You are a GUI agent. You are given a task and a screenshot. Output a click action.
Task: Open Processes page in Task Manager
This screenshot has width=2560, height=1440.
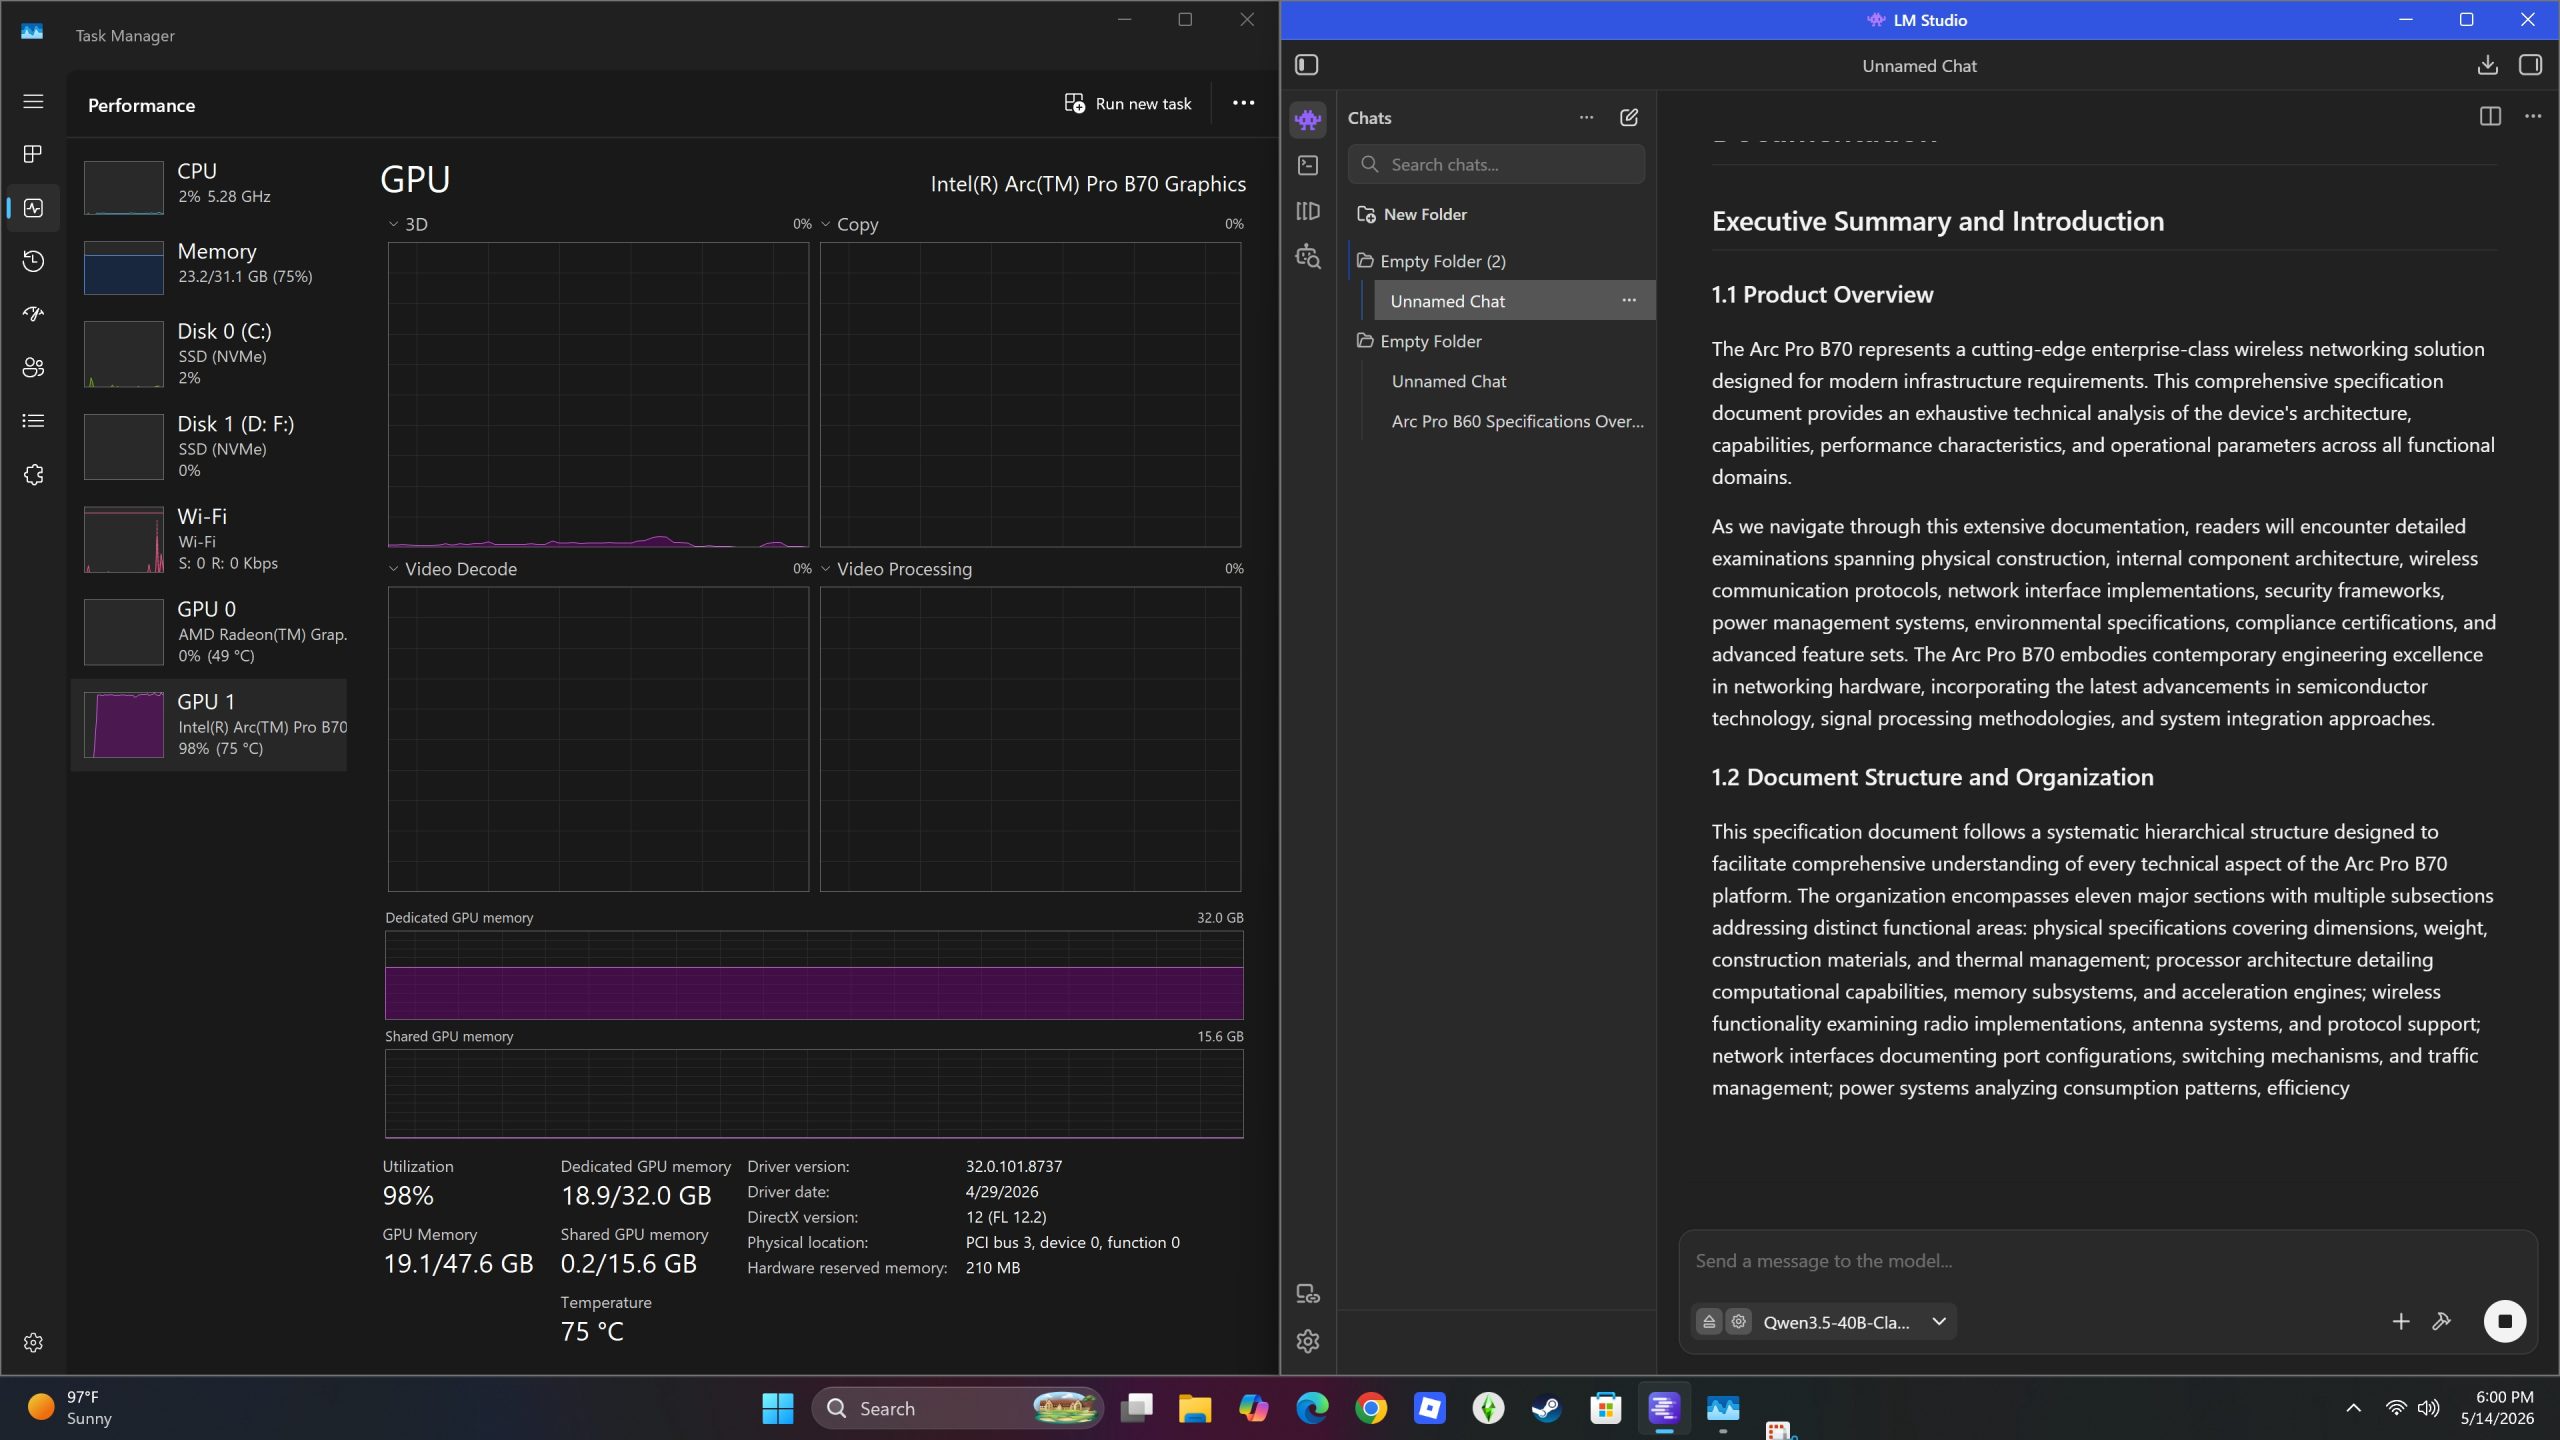tap(33, 154)
